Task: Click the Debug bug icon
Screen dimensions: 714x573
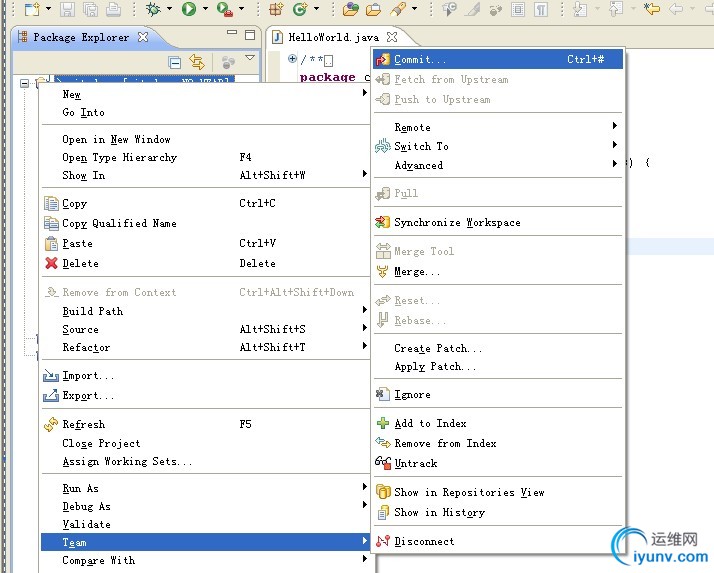Action: point(153,9)
